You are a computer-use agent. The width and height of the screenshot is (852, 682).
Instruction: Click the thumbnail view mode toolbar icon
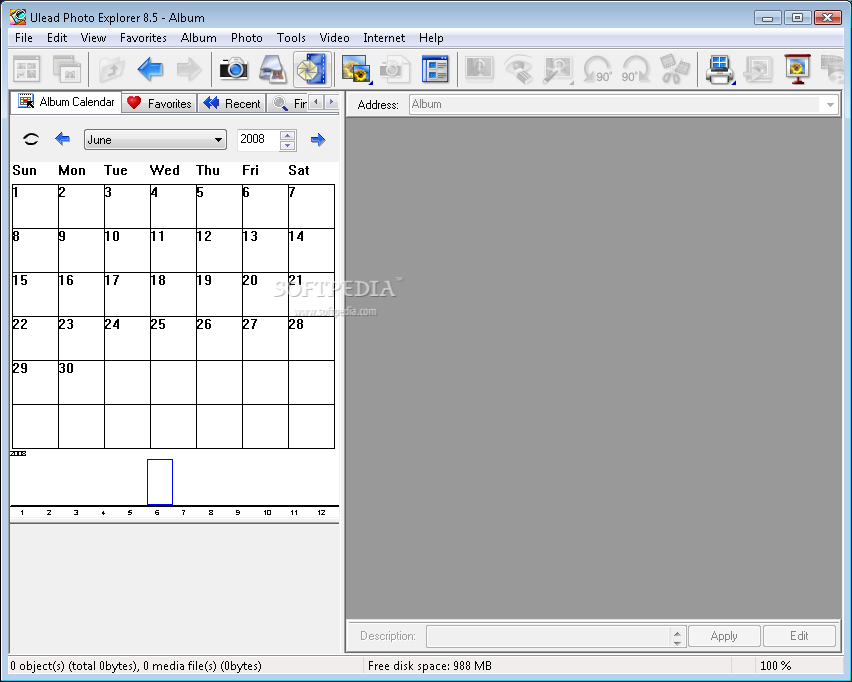pyautogui.click(x=27, y=70)
